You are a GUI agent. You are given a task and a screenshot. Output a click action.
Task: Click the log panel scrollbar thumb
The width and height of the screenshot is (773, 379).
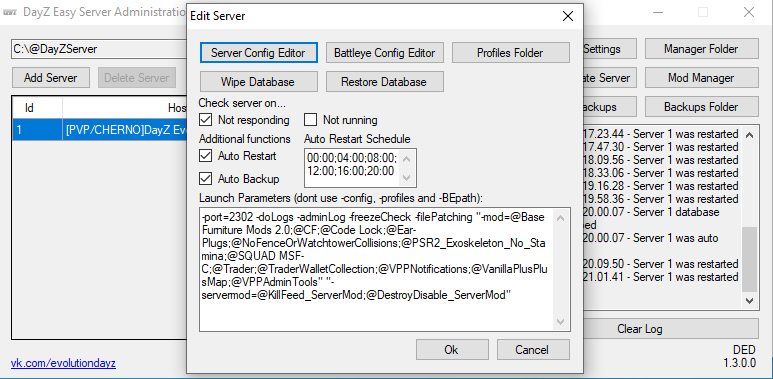[x=749, y=259]
